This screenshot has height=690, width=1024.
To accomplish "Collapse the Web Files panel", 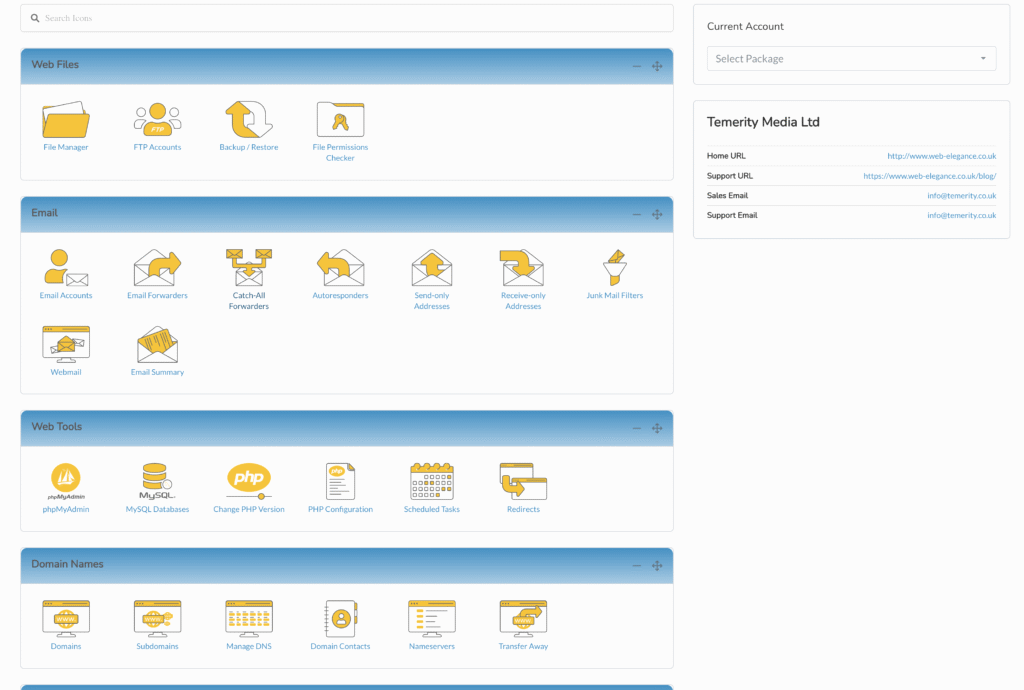I will pyautogui.click(x=637, y=66).
